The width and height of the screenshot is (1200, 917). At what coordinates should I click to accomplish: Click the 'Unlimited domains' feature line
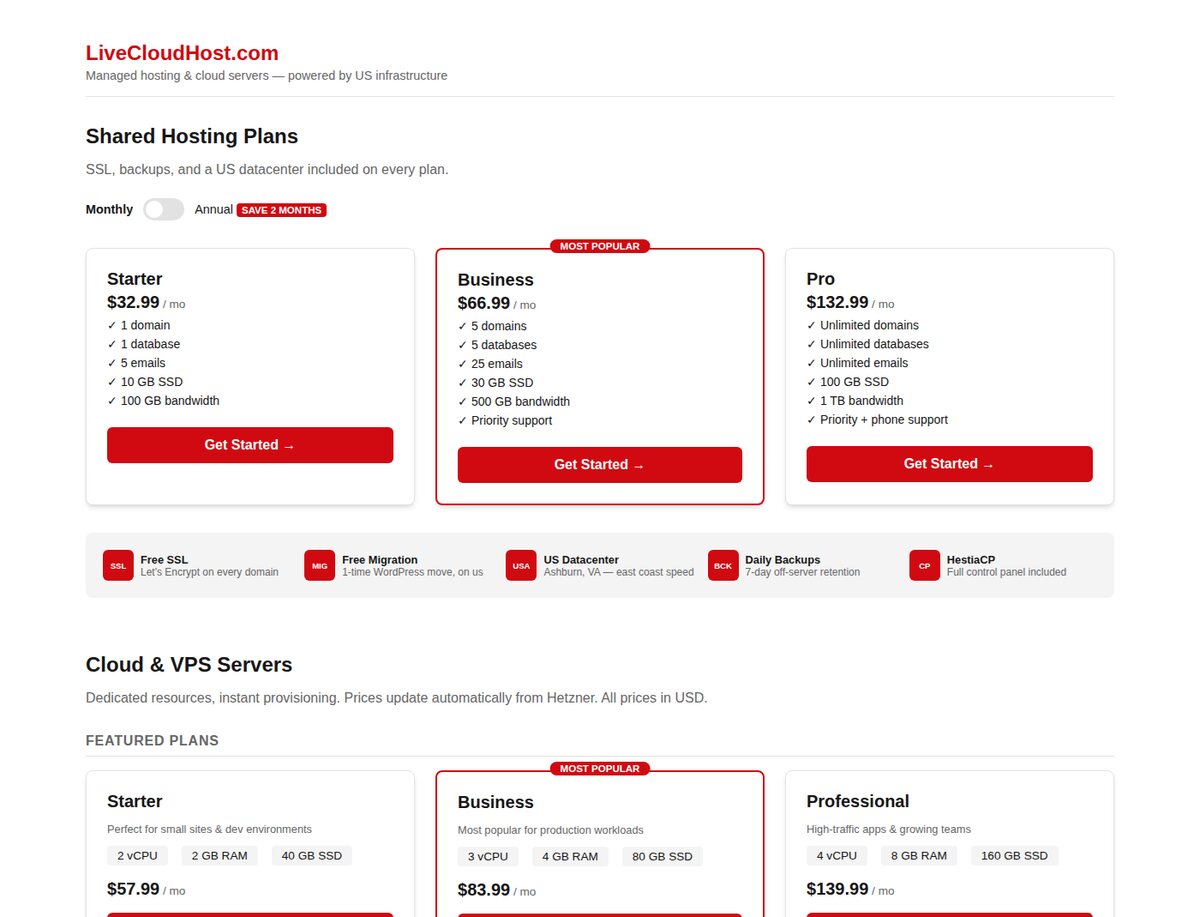863,325
